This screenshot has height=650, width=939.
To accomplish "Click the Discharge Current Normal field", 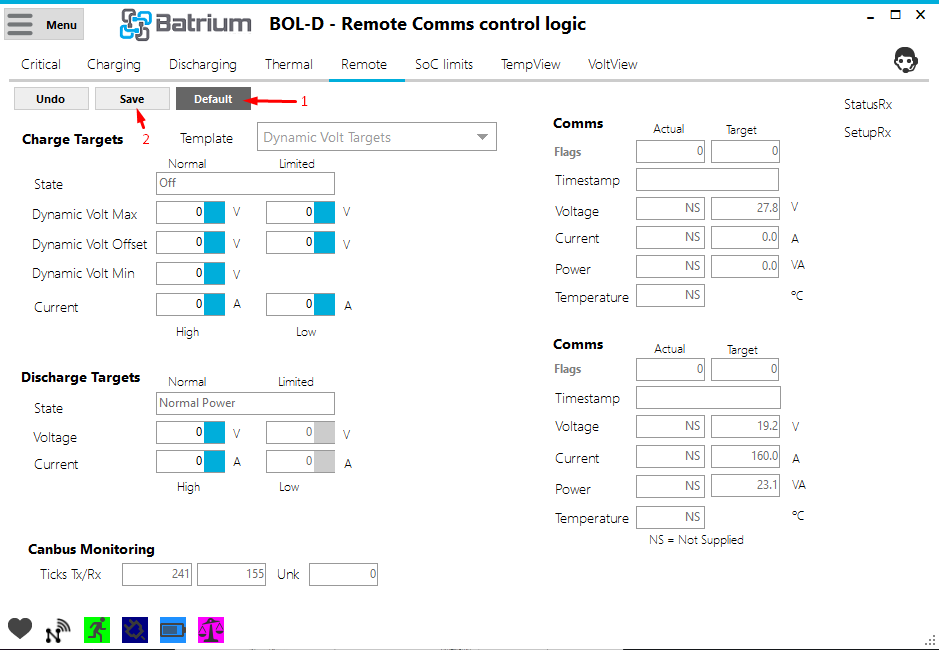I will click(181, 462).
